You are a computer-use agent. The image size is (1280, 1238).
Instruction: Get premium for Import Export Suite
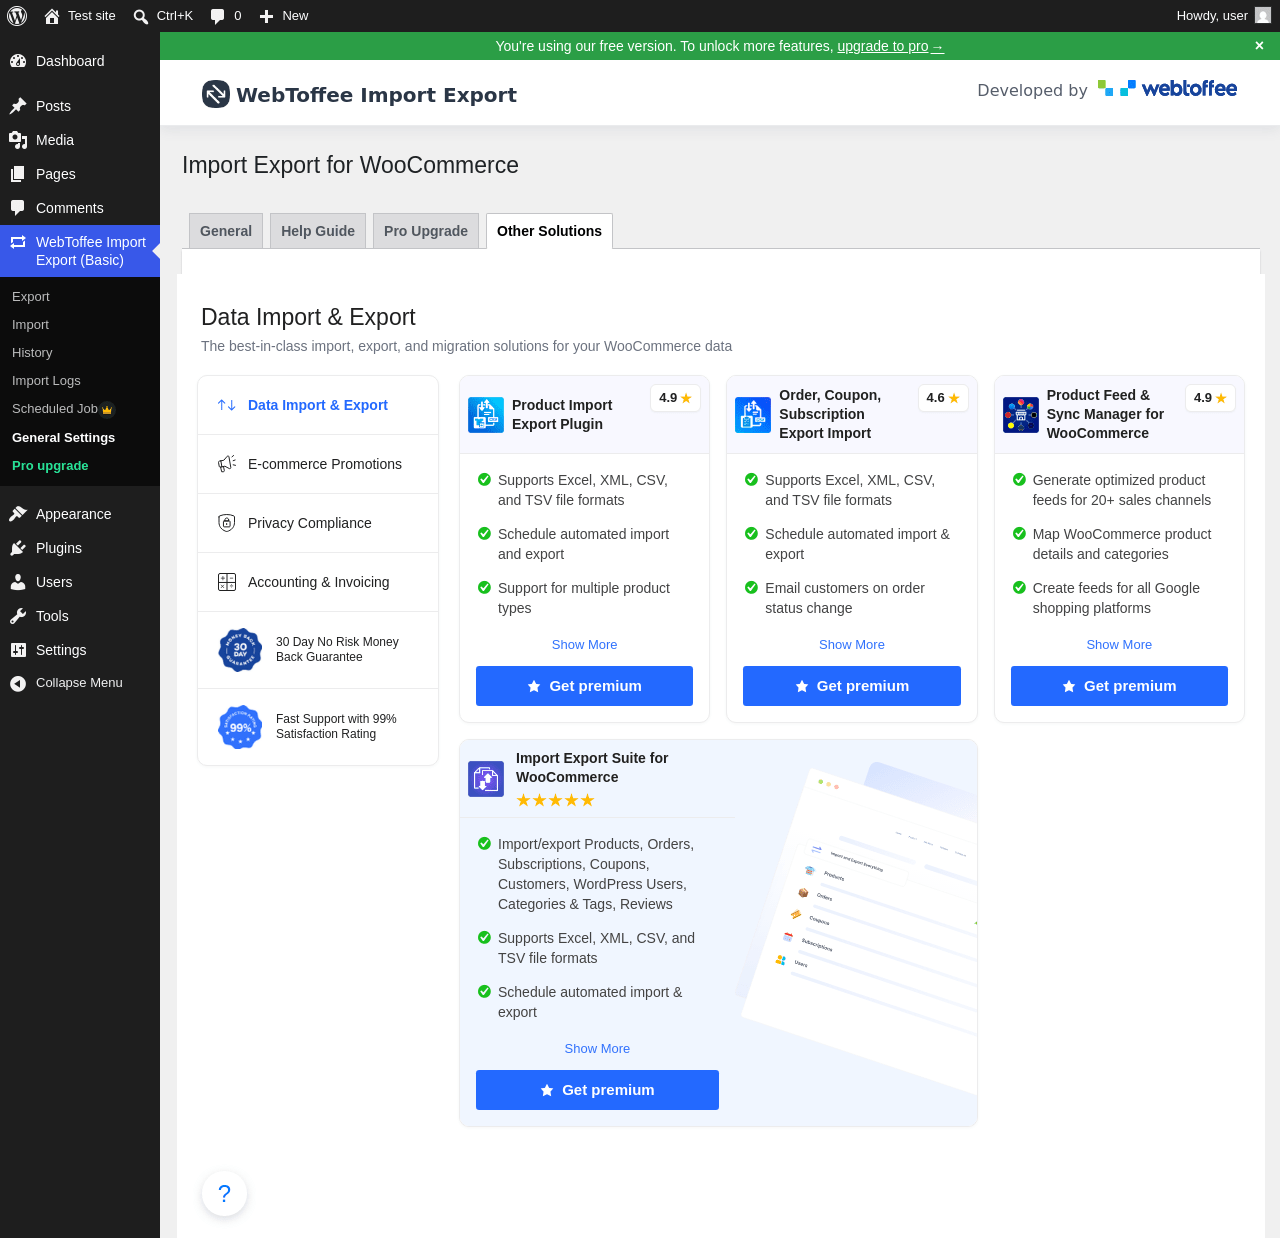[x=597, y=1090]
